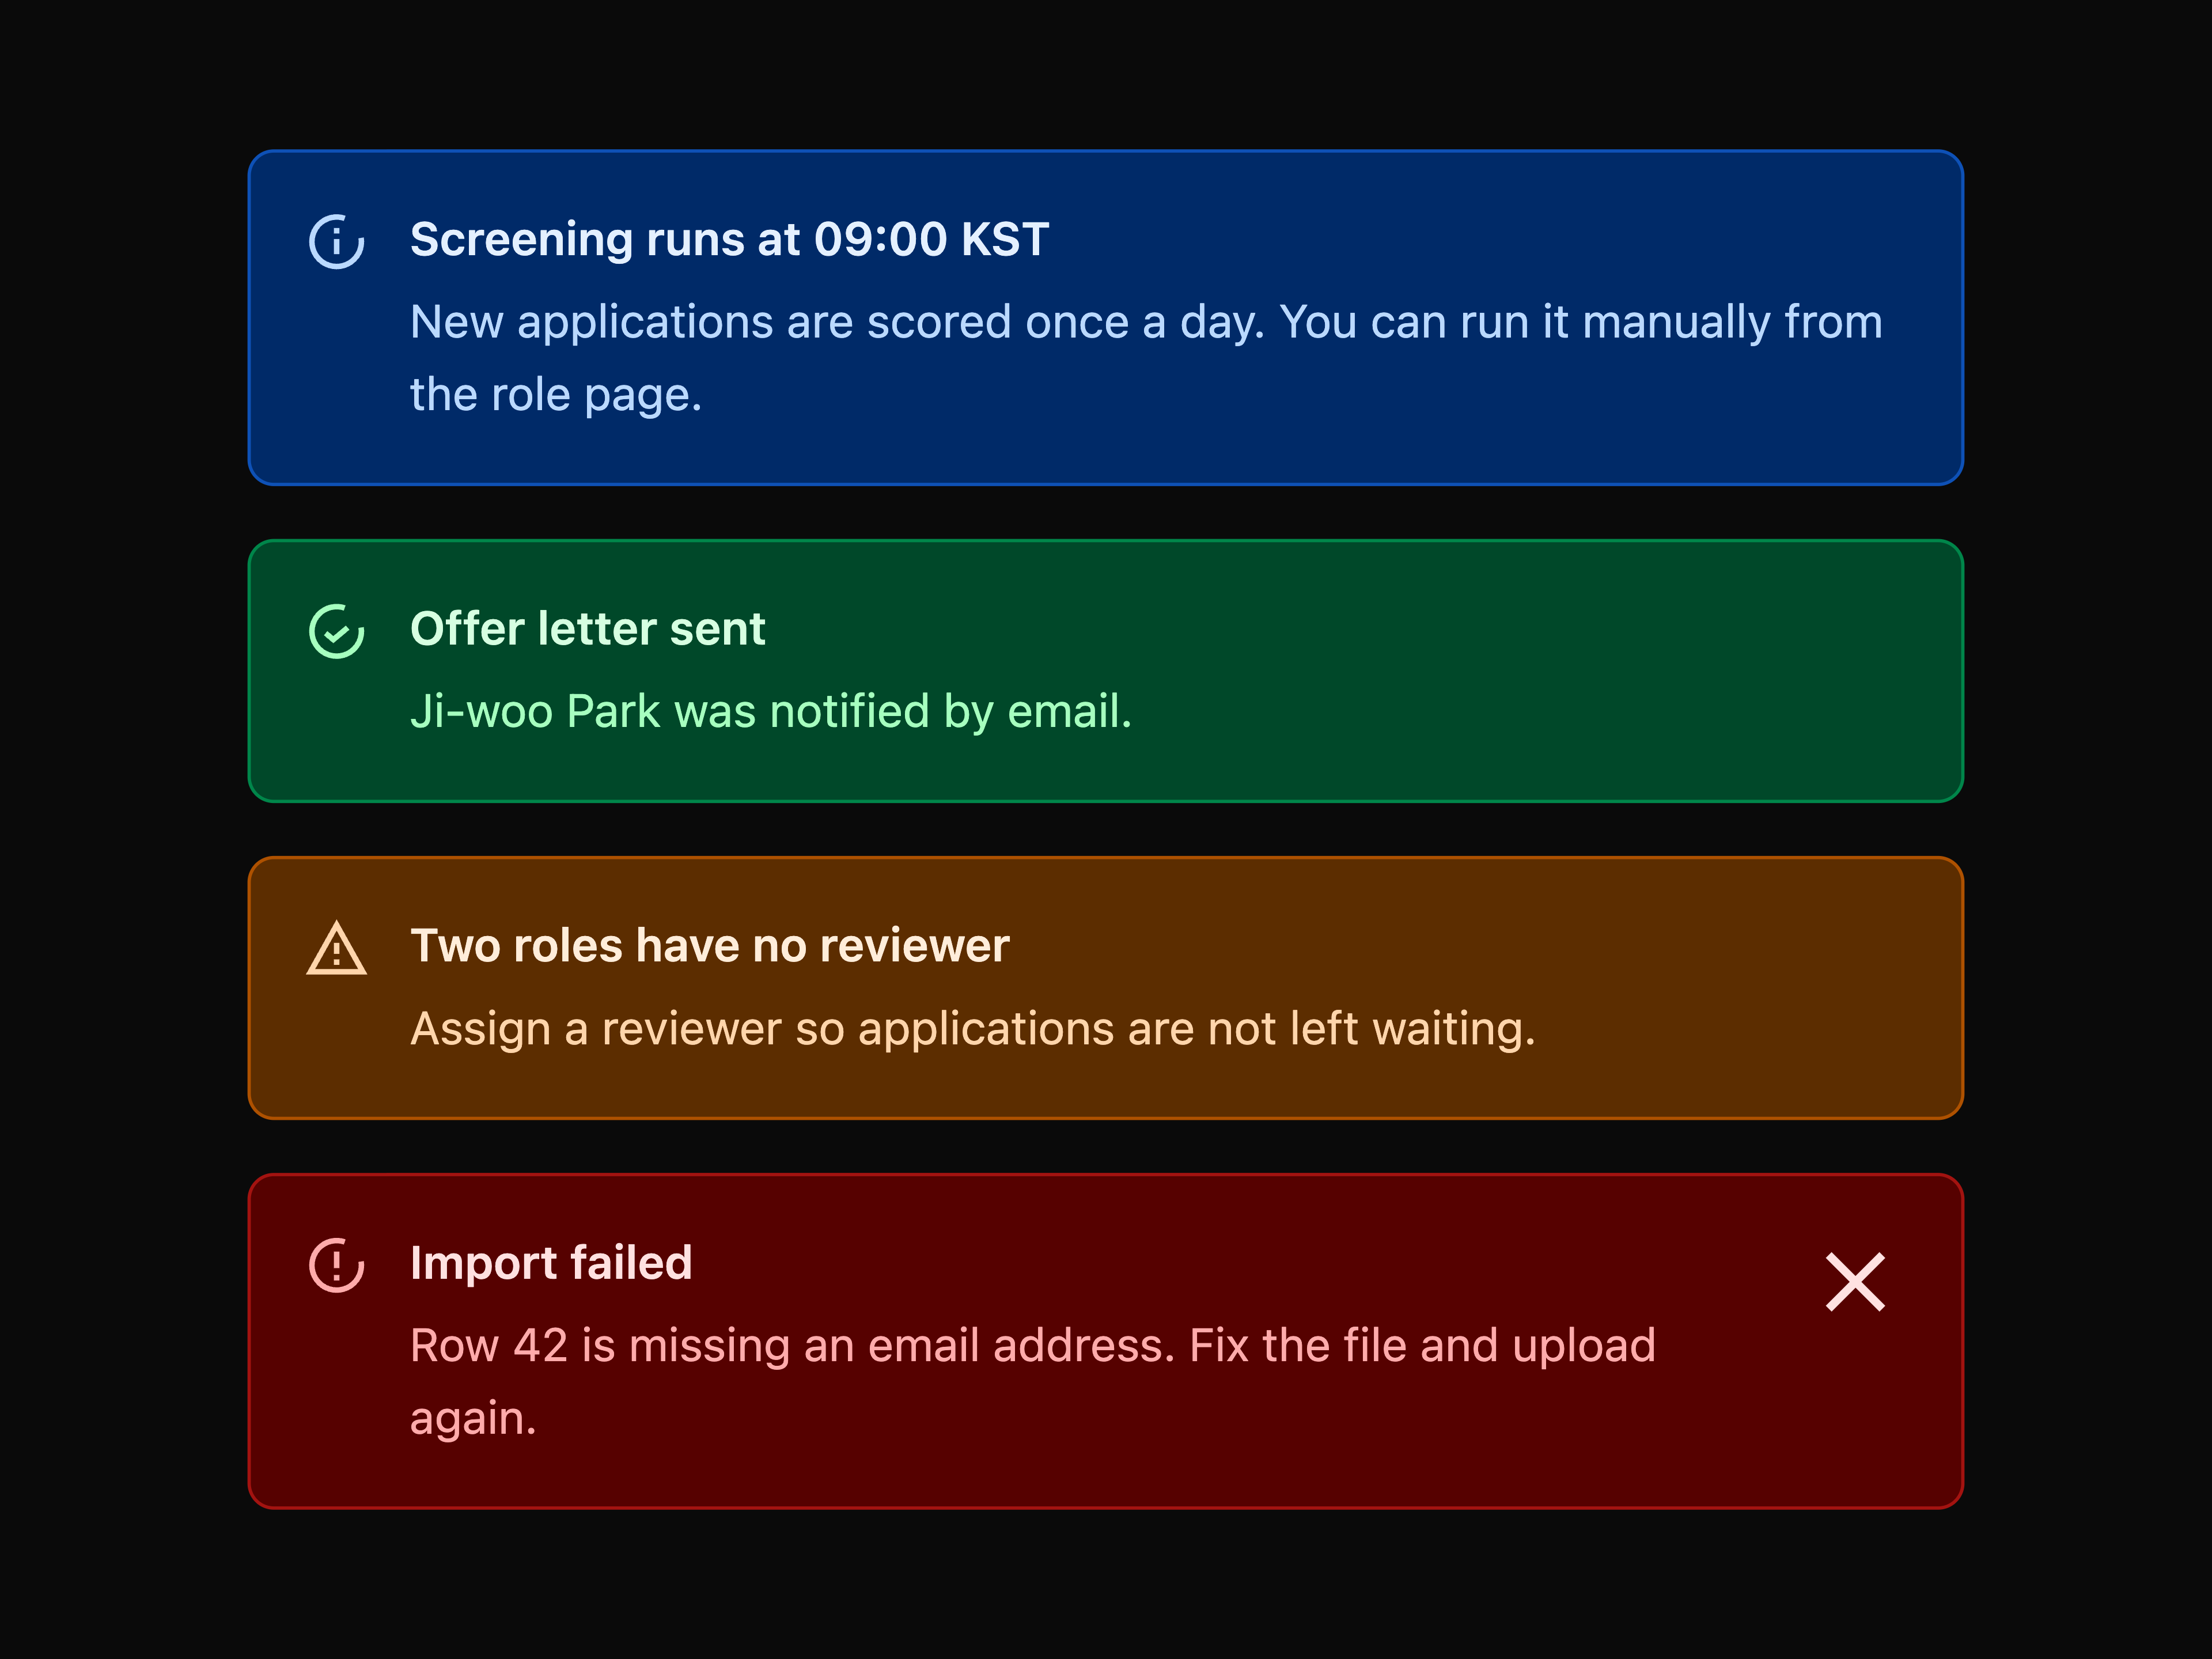Click the warning triangle icon
This screenshot has height=1659, width=2212.
click(337, 948)
